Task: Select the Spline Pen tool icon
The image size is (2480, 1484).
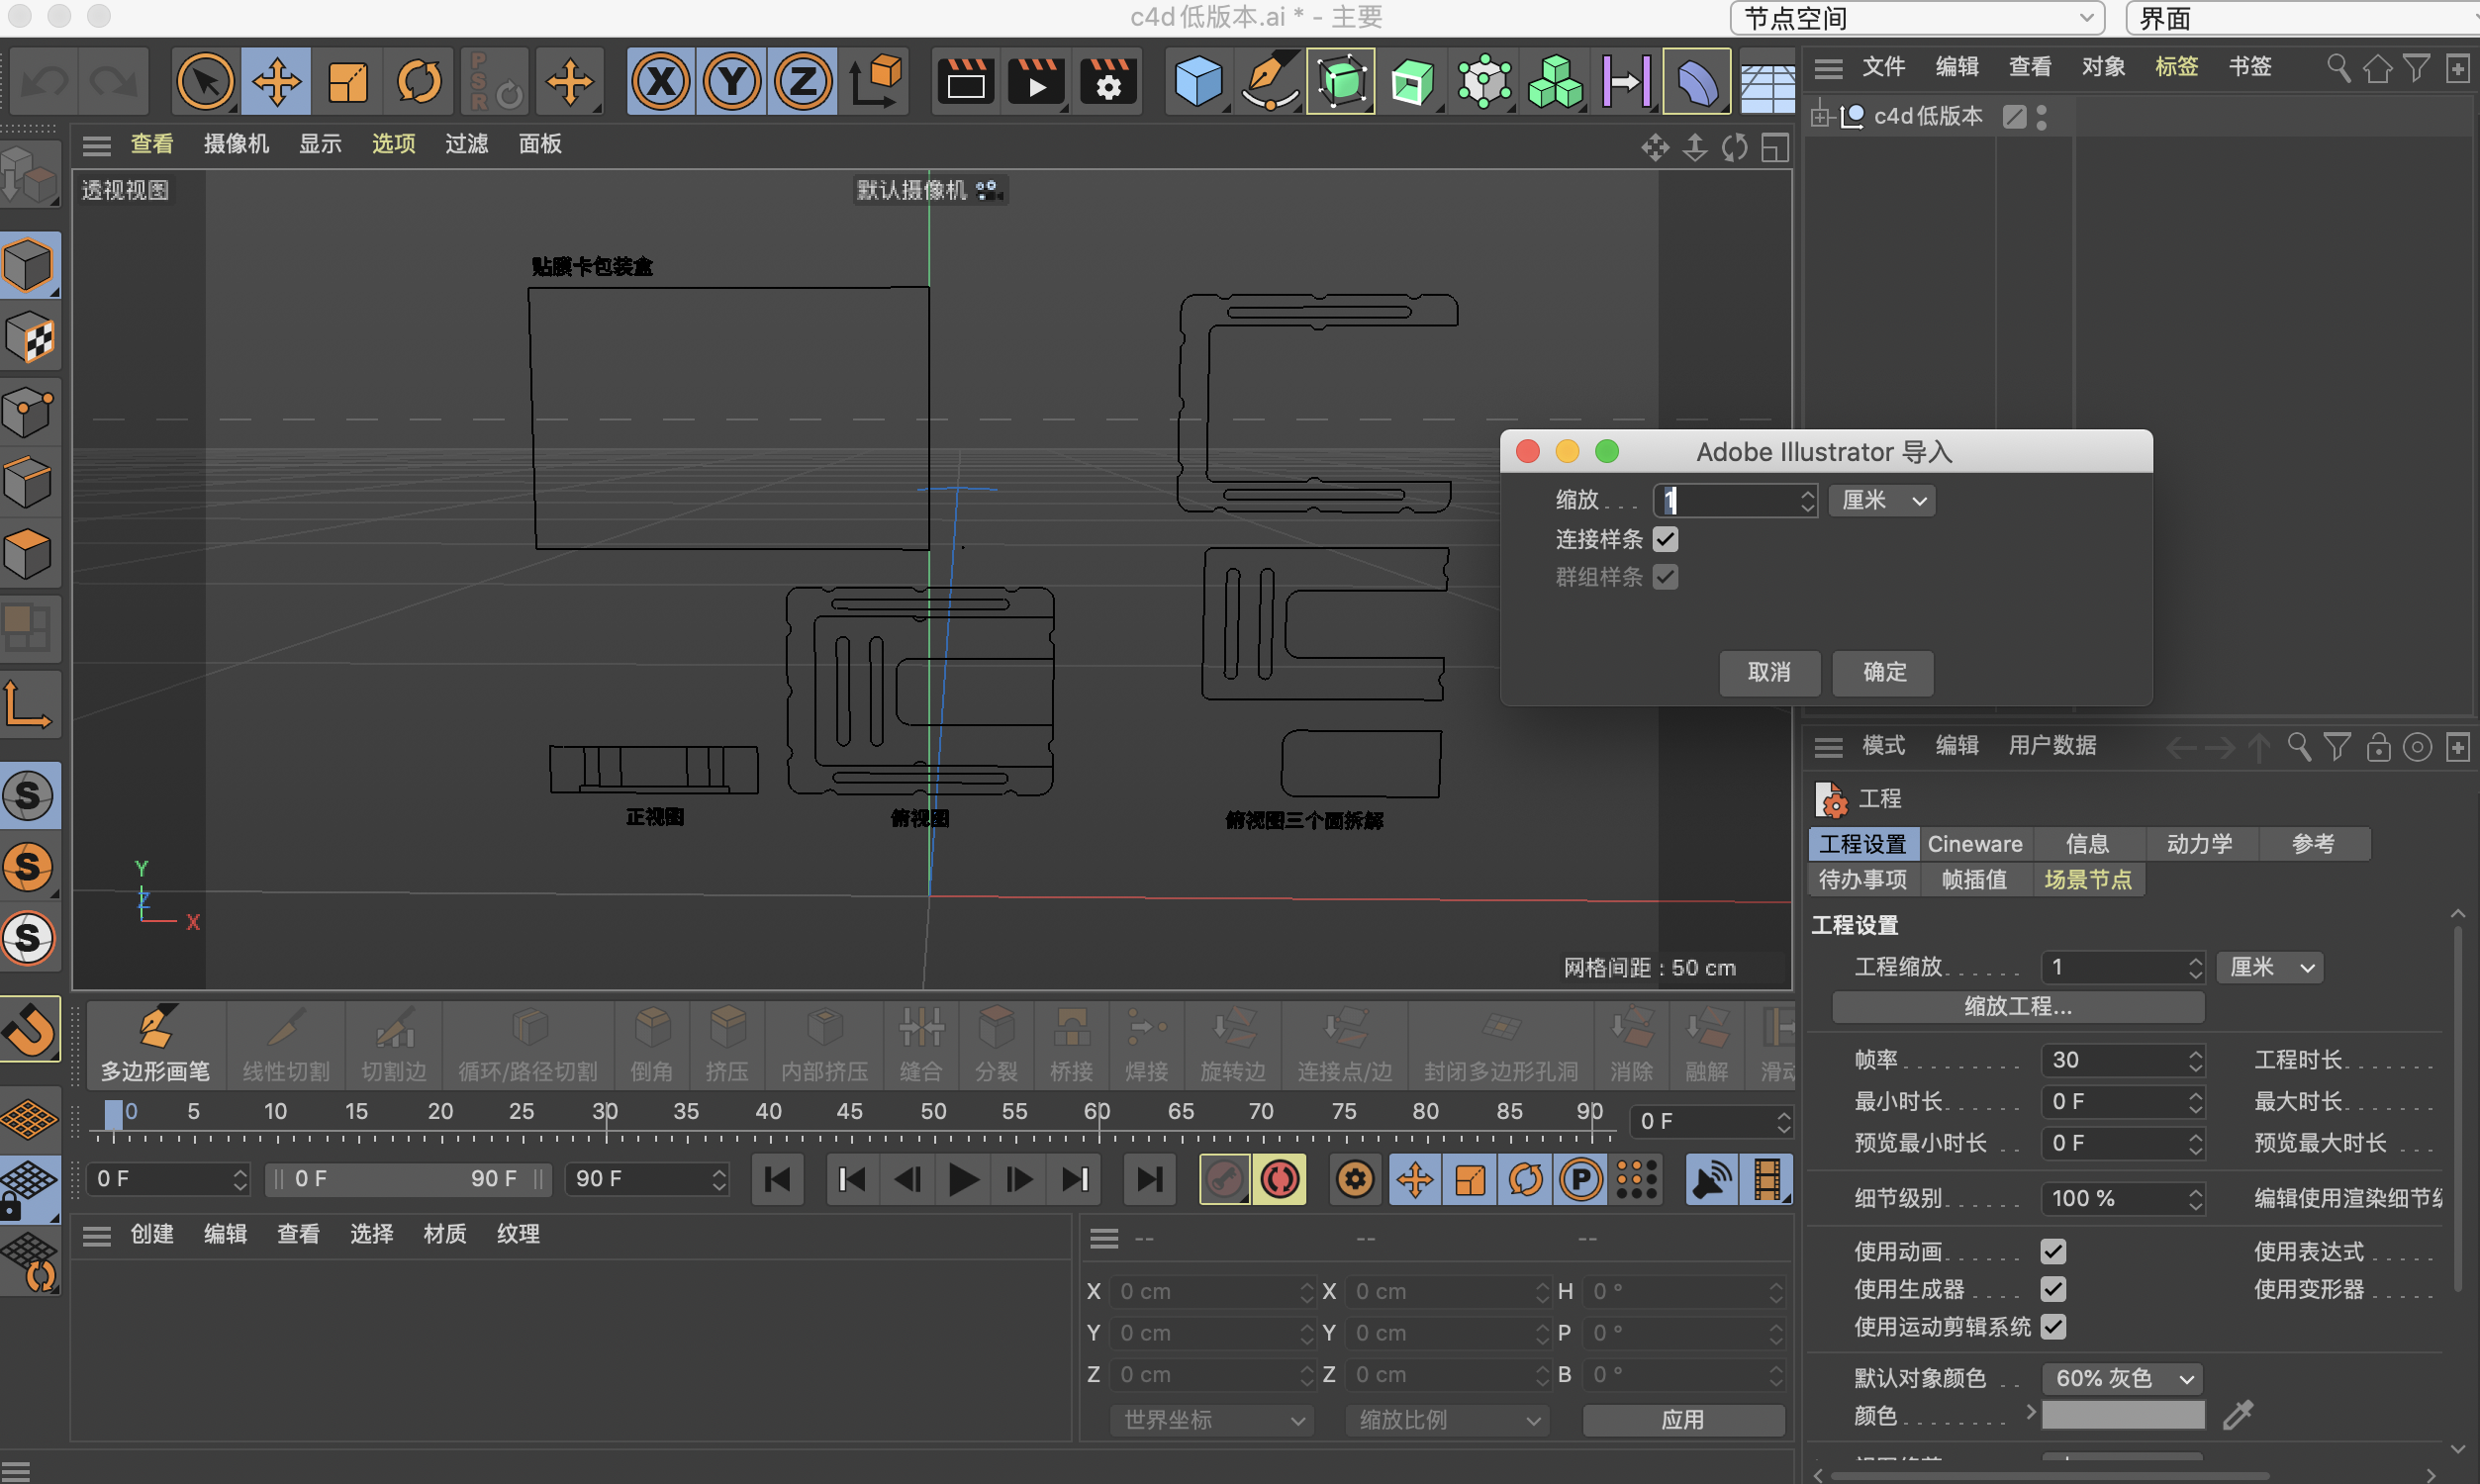Action: 1269,81
